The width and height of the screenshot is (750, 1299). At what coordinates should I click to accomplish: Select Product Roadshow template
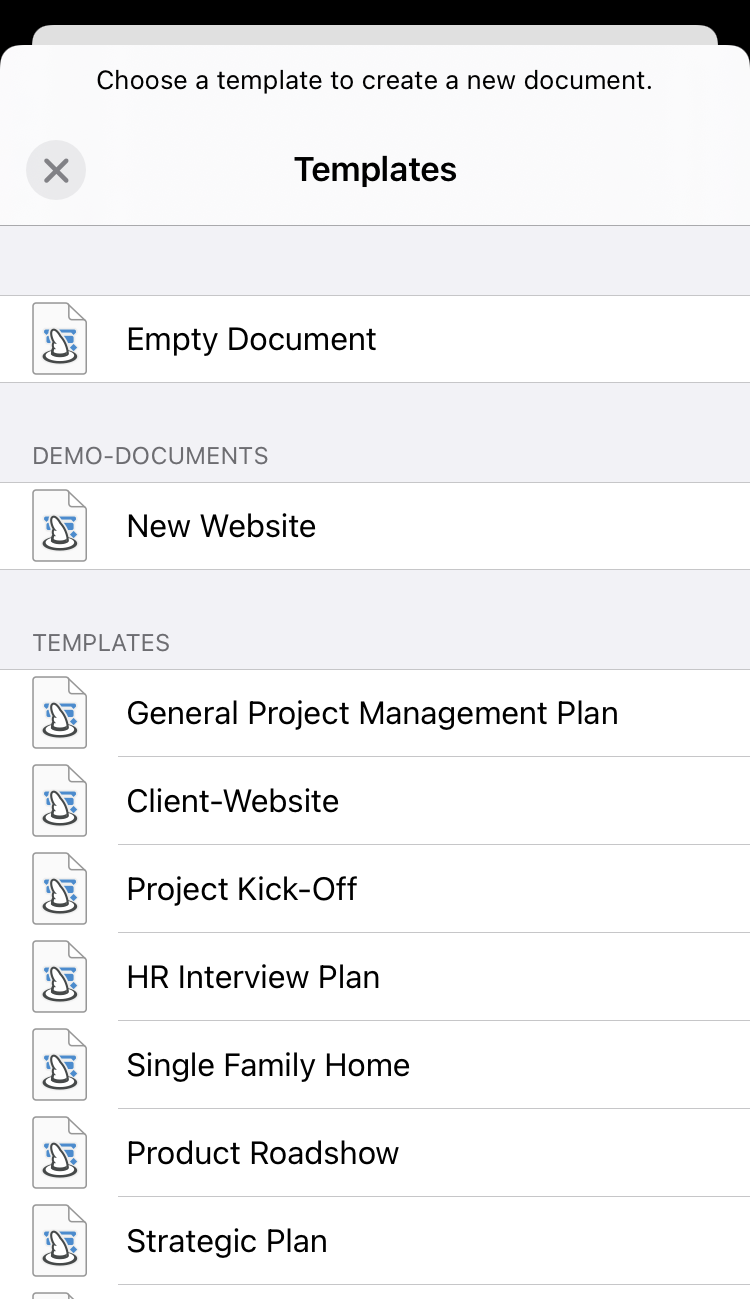pos(262,1153)
